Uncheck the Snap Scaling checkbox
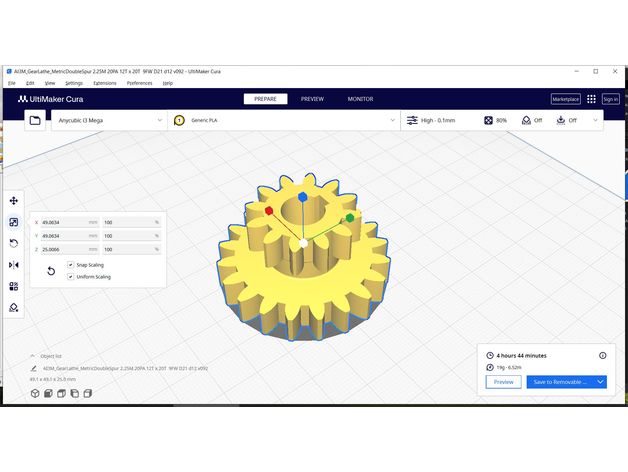This screenshot has height=472, width=628. (70, 265)
